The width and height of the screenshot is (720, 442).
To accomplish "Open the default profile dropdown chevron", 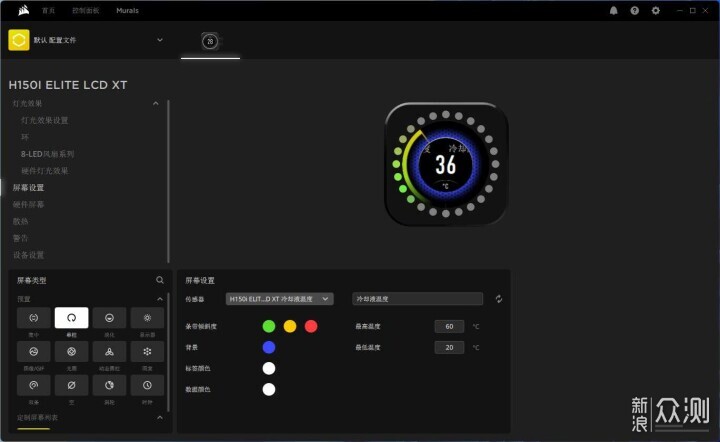I will tap(160, 40).
